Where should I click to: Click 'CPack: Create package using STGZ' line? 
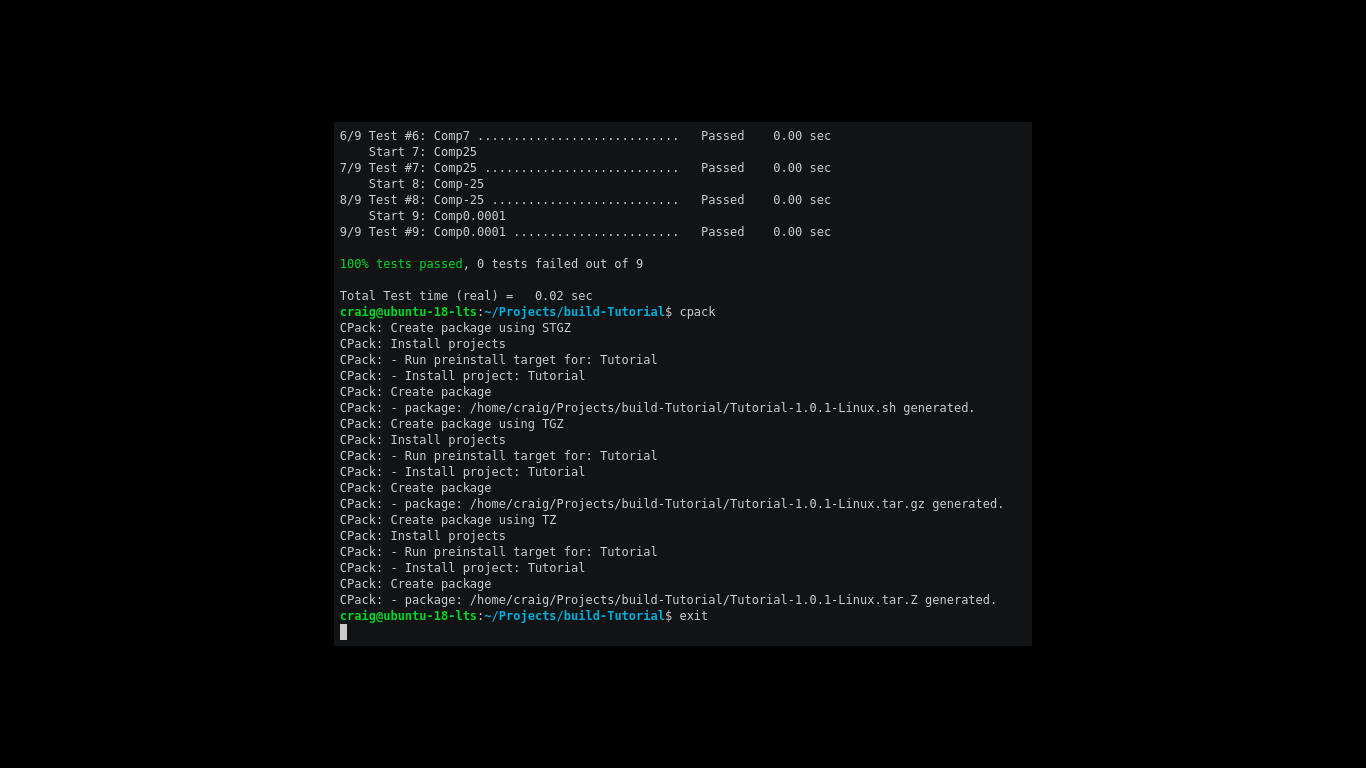click(455, 328)
